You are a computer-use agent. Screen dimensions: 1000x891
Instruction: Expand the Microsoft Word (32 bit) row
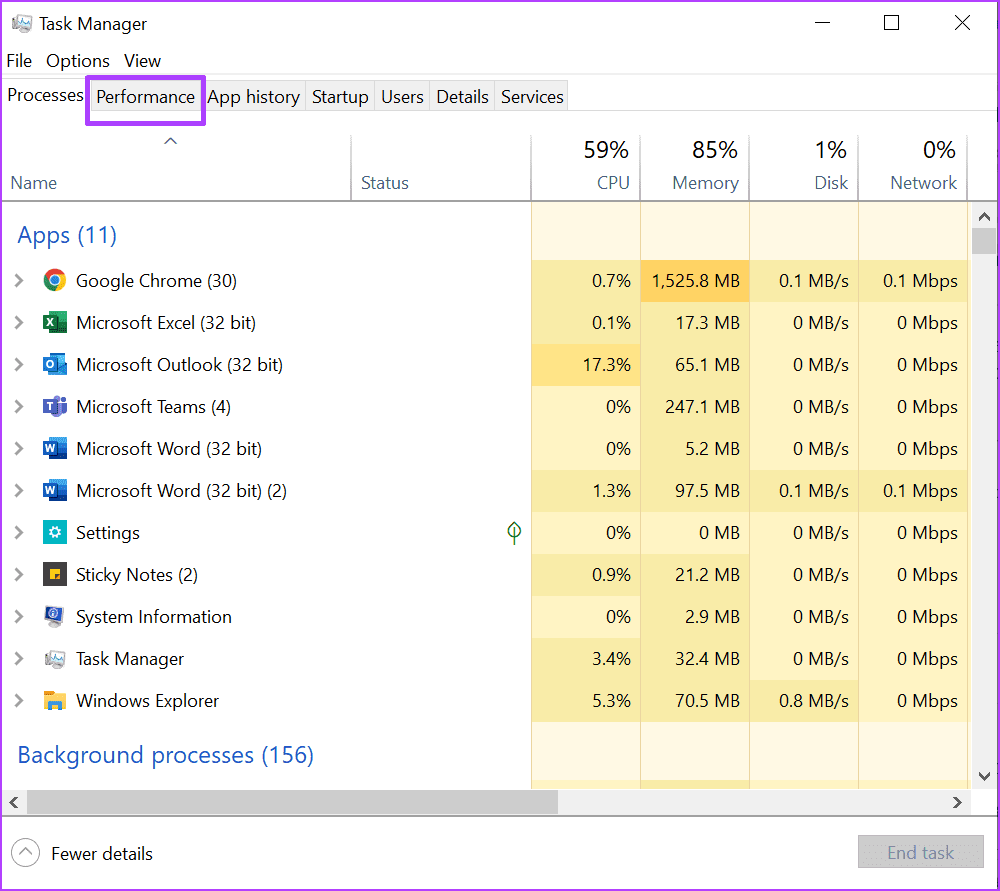click(x=19, y=449)
